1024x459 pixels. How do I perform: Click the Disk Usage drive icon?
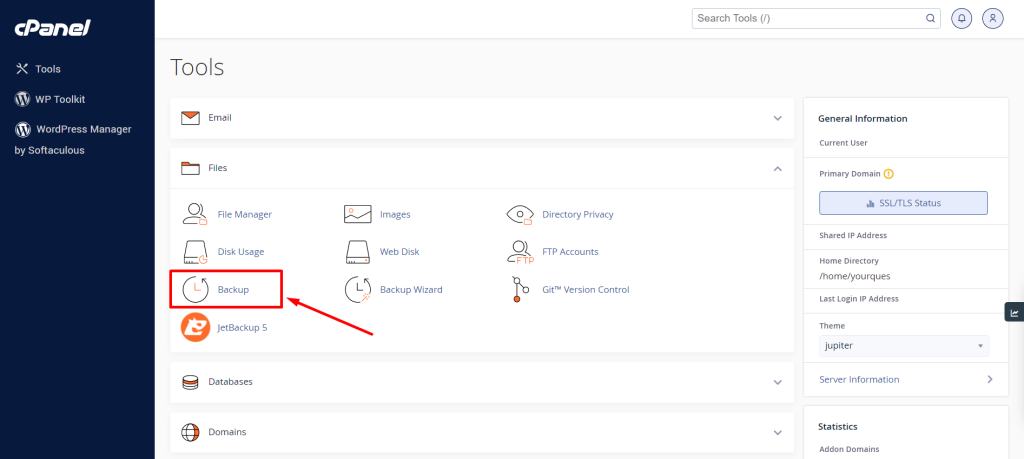tap(195, 251)
